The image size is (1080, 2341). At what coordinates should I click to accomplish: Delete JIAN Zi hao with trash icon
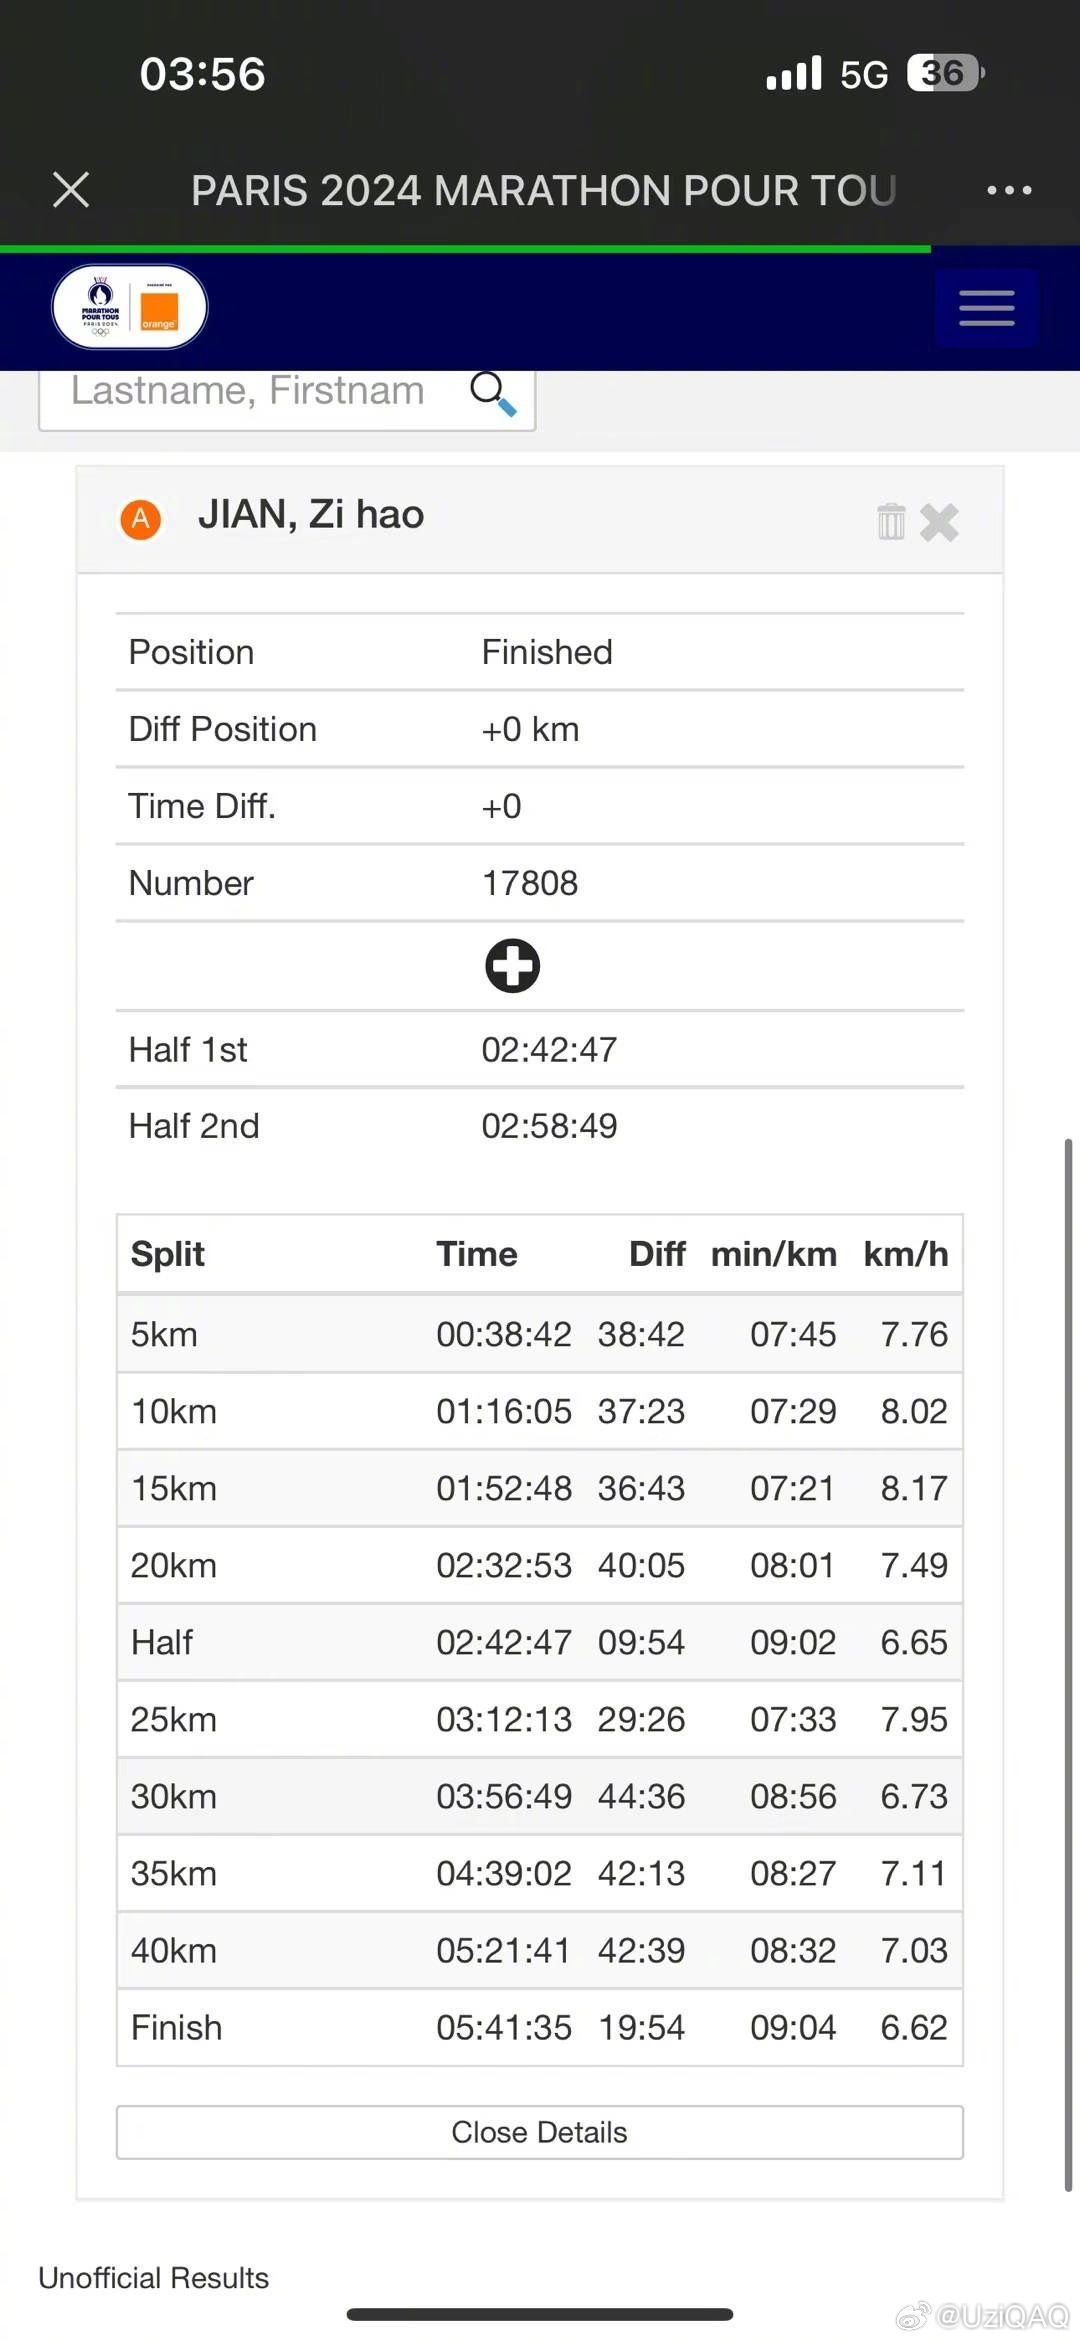point(891,522)
